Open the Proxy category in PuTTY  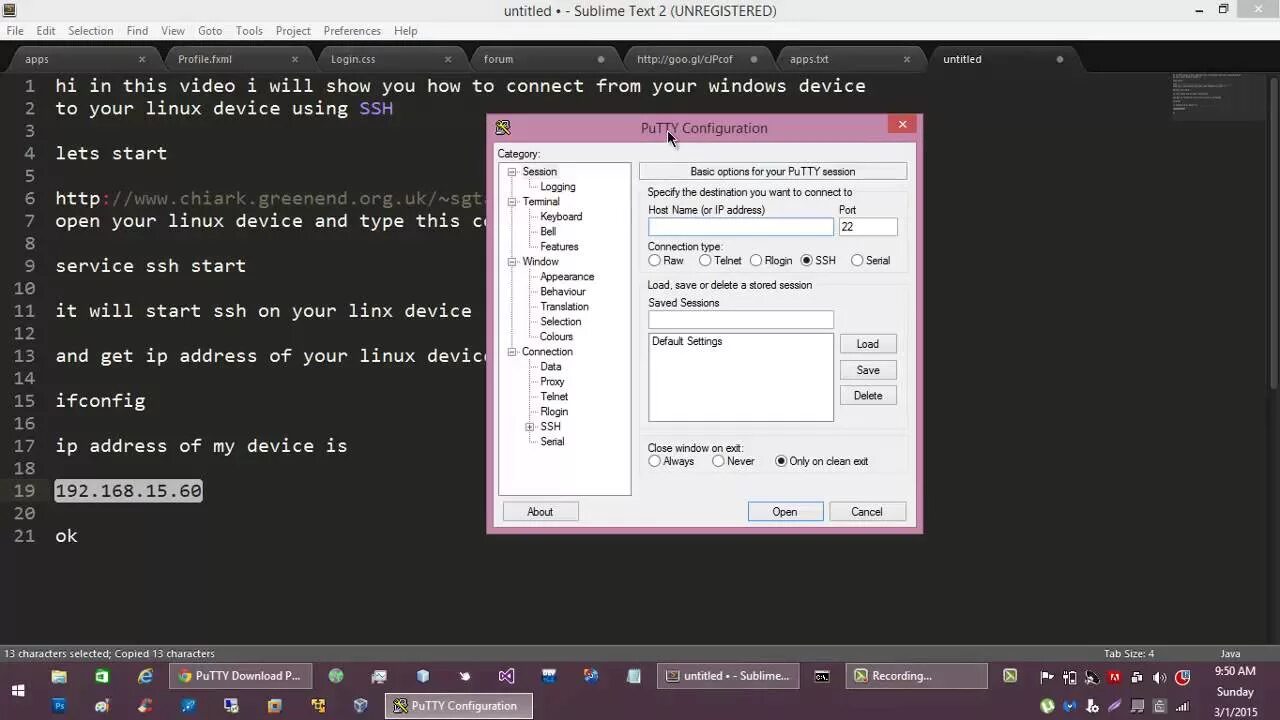tap(552, 382)
